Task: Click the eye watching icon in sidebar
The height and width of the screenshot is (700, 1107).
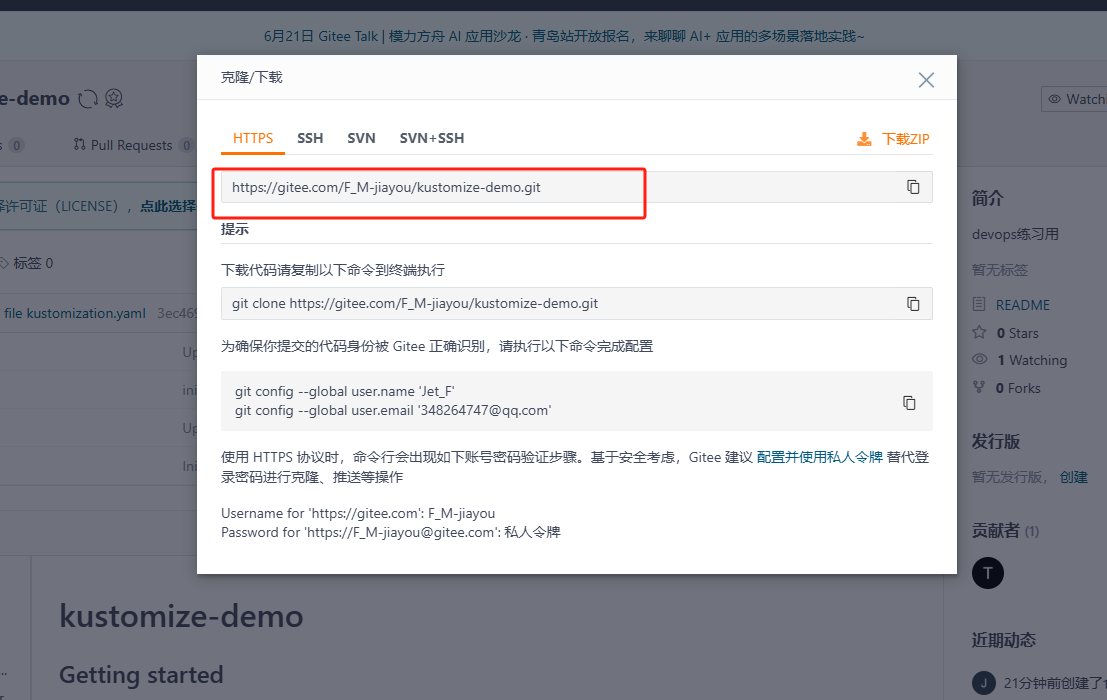Action: [x=979, y=359]
